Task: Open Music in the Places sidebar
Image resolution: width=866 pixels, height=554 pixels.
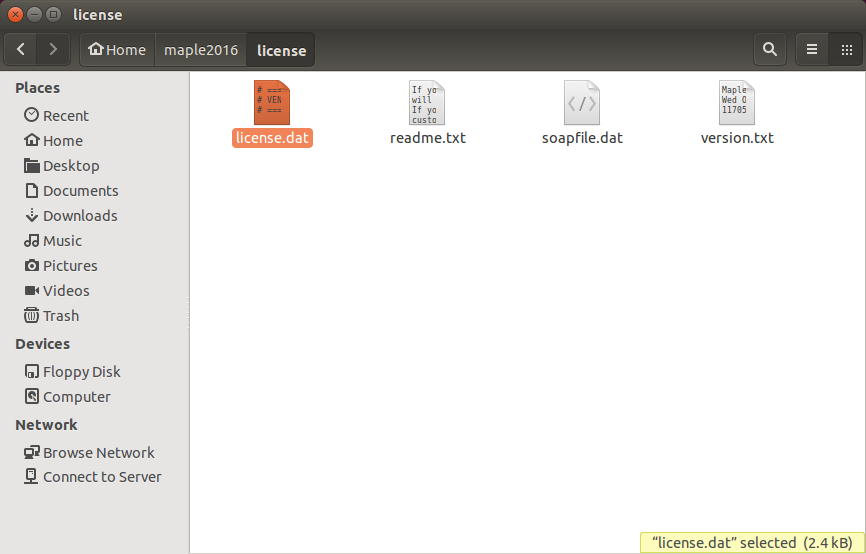Action: click(x=62, y=241)
